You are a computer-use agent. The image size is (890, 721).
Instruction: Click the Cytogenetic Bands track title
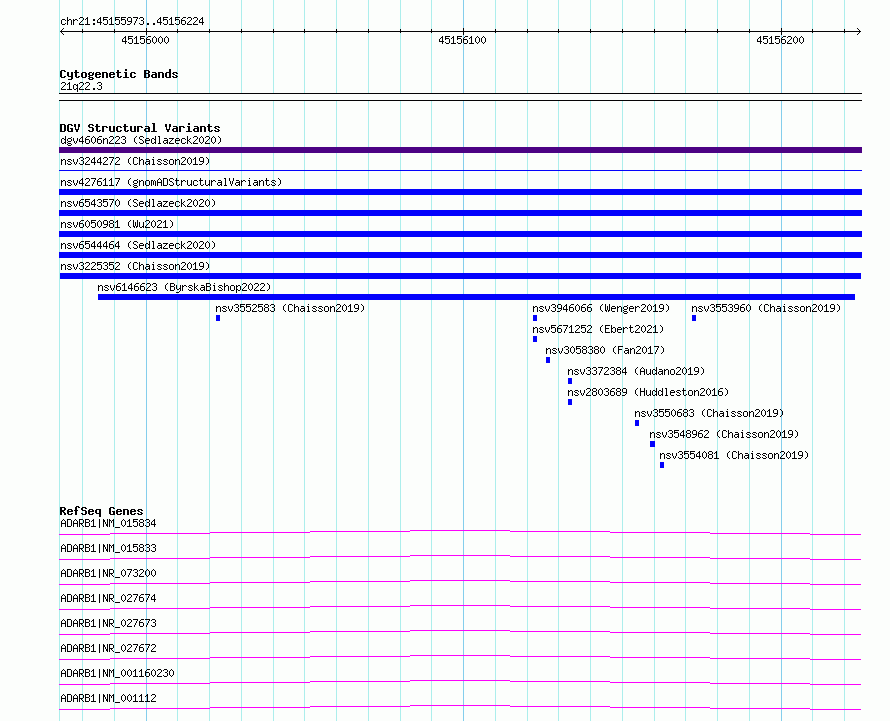click(119, 74)
